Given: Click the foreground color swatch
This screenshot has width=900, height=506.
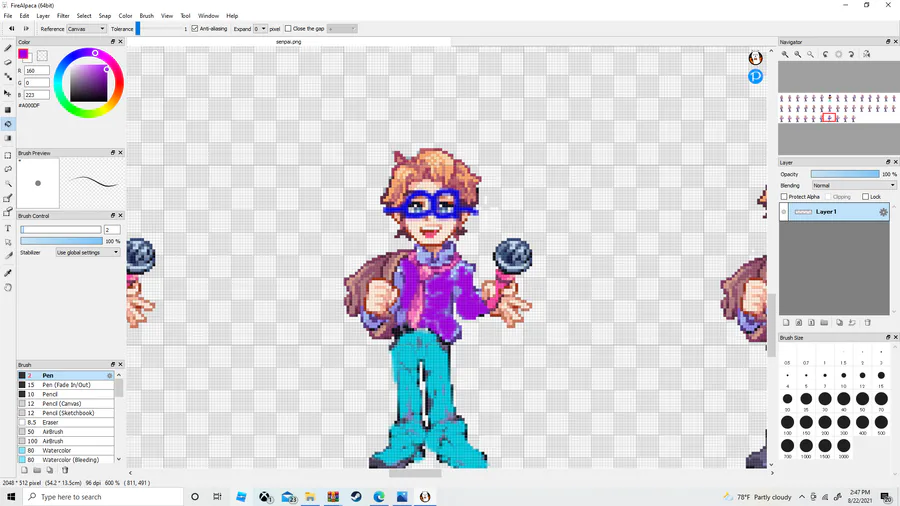Looking at the screenshot, I should coord(23,54).
